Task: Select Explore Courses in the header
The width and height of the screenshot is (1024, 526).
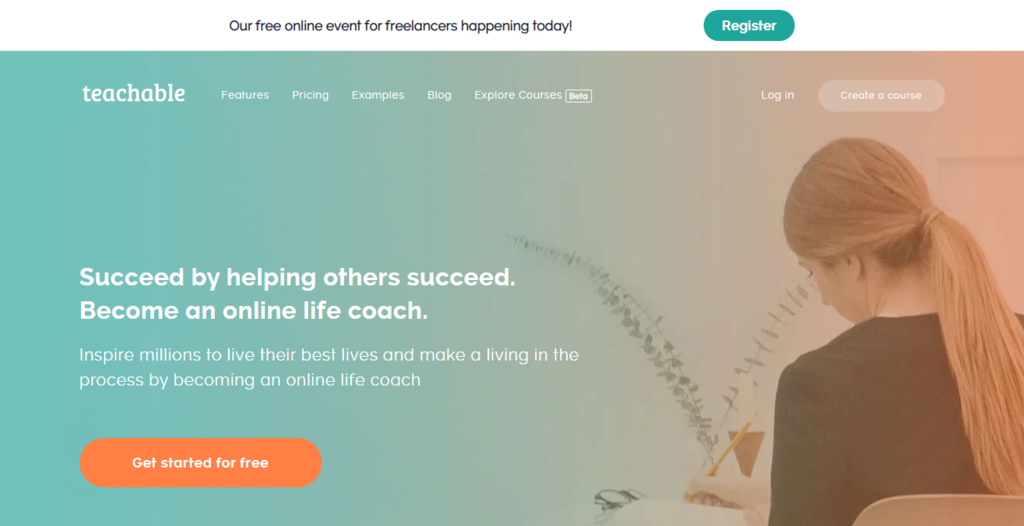Action: click(518, 95)
